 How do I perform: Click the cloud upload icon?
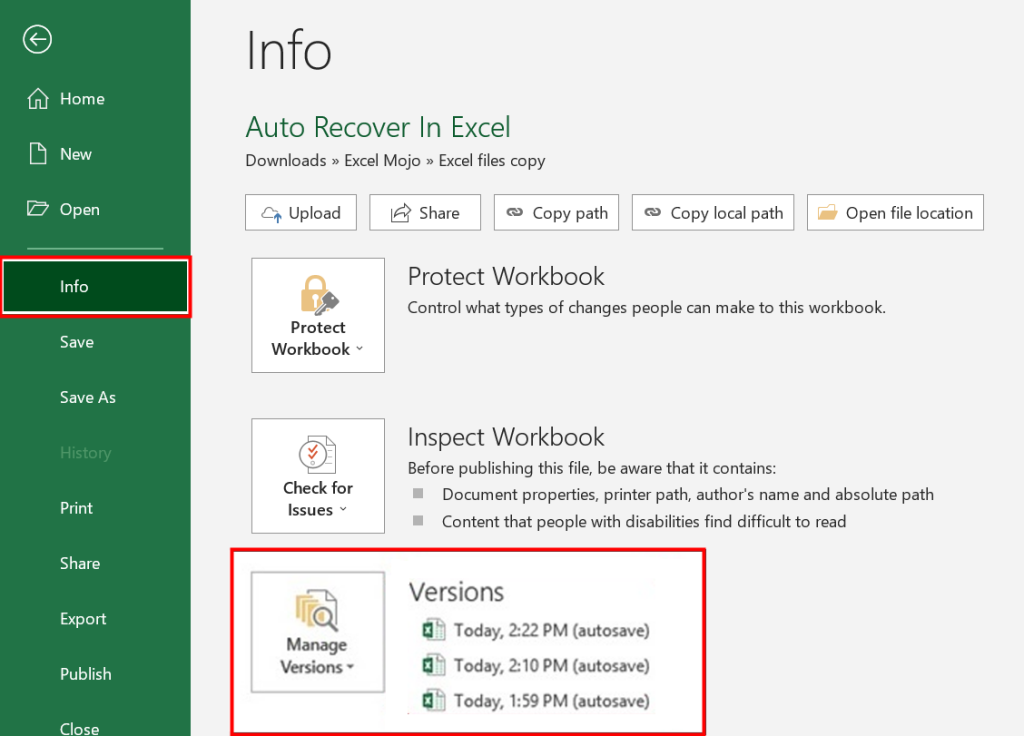coord(272,213)
